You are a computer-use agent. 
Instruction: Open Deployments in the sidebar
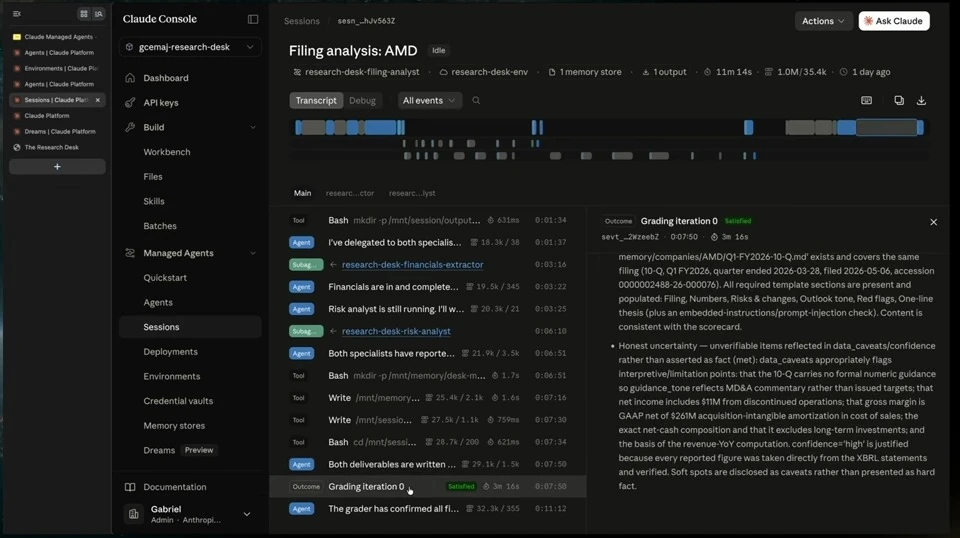coord(190,351)
